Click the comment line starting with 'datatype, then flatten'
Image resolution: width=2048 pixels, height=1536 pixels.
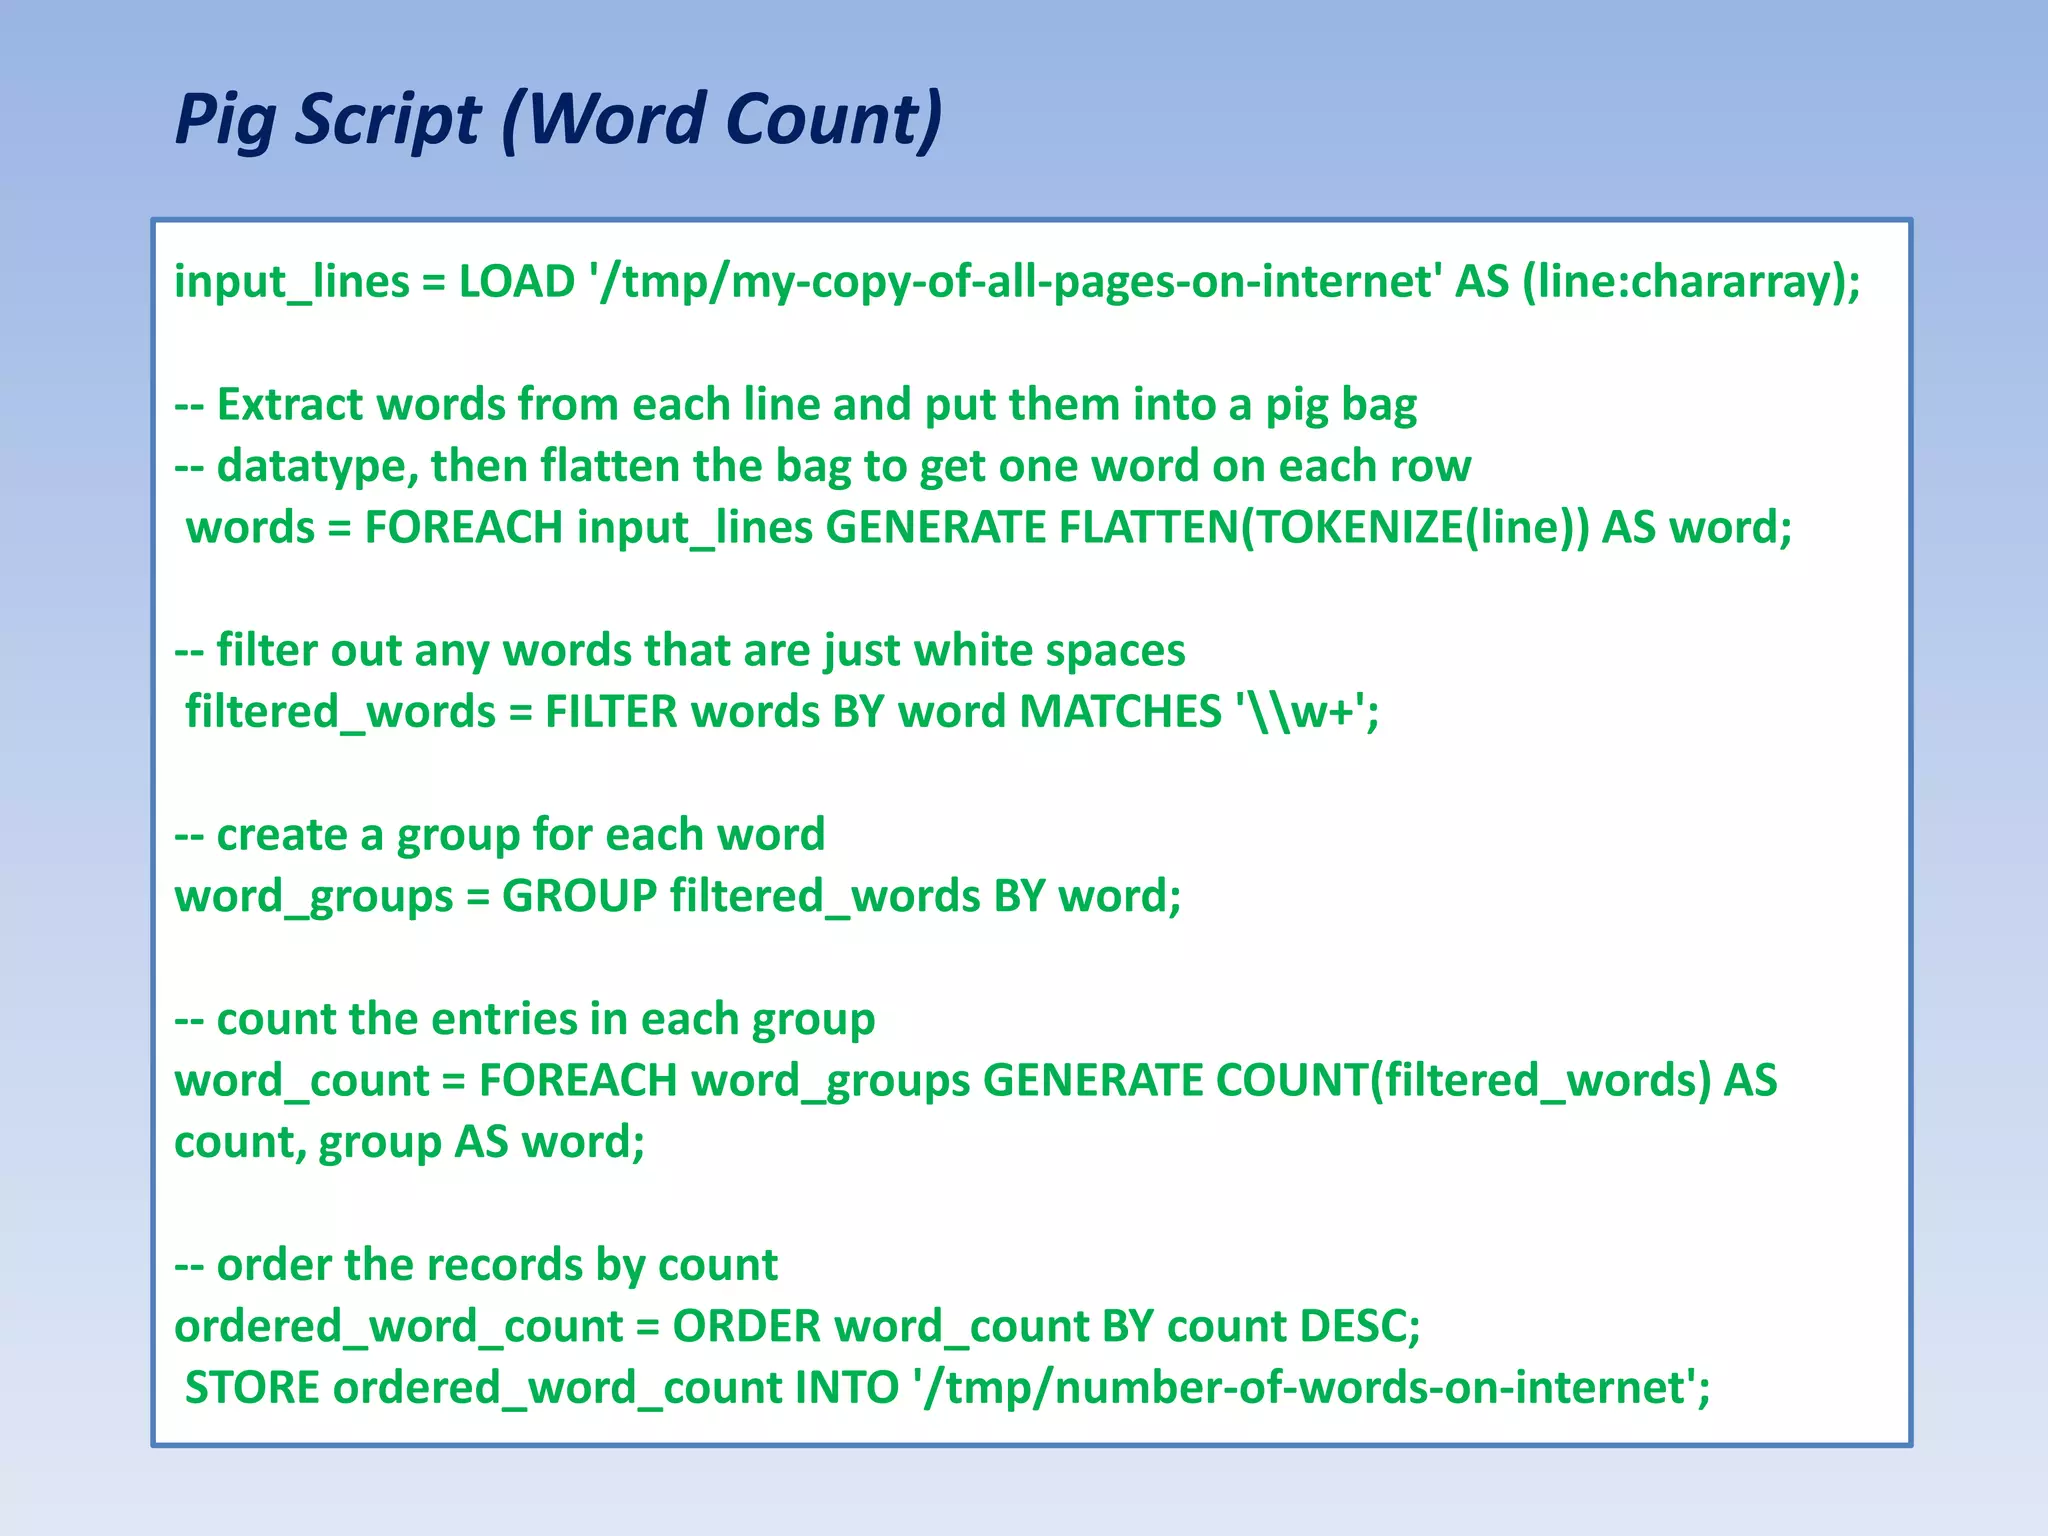pyautogui.click(x=822, y=467)
